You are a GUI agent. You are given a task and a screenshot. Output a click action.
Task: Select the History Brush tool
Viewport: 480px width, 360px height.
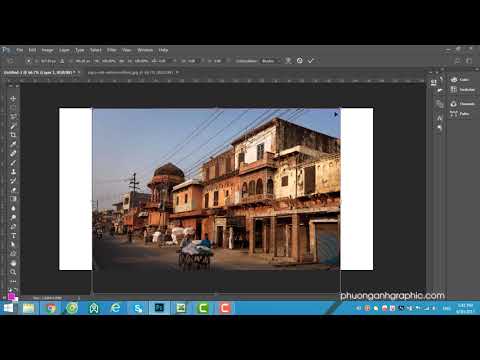point(13,181)
